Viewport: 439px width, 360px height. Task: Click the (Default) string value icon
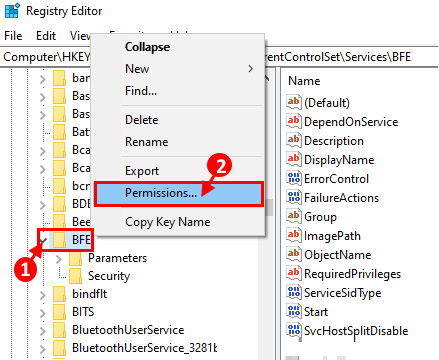[x=294, y=102]
